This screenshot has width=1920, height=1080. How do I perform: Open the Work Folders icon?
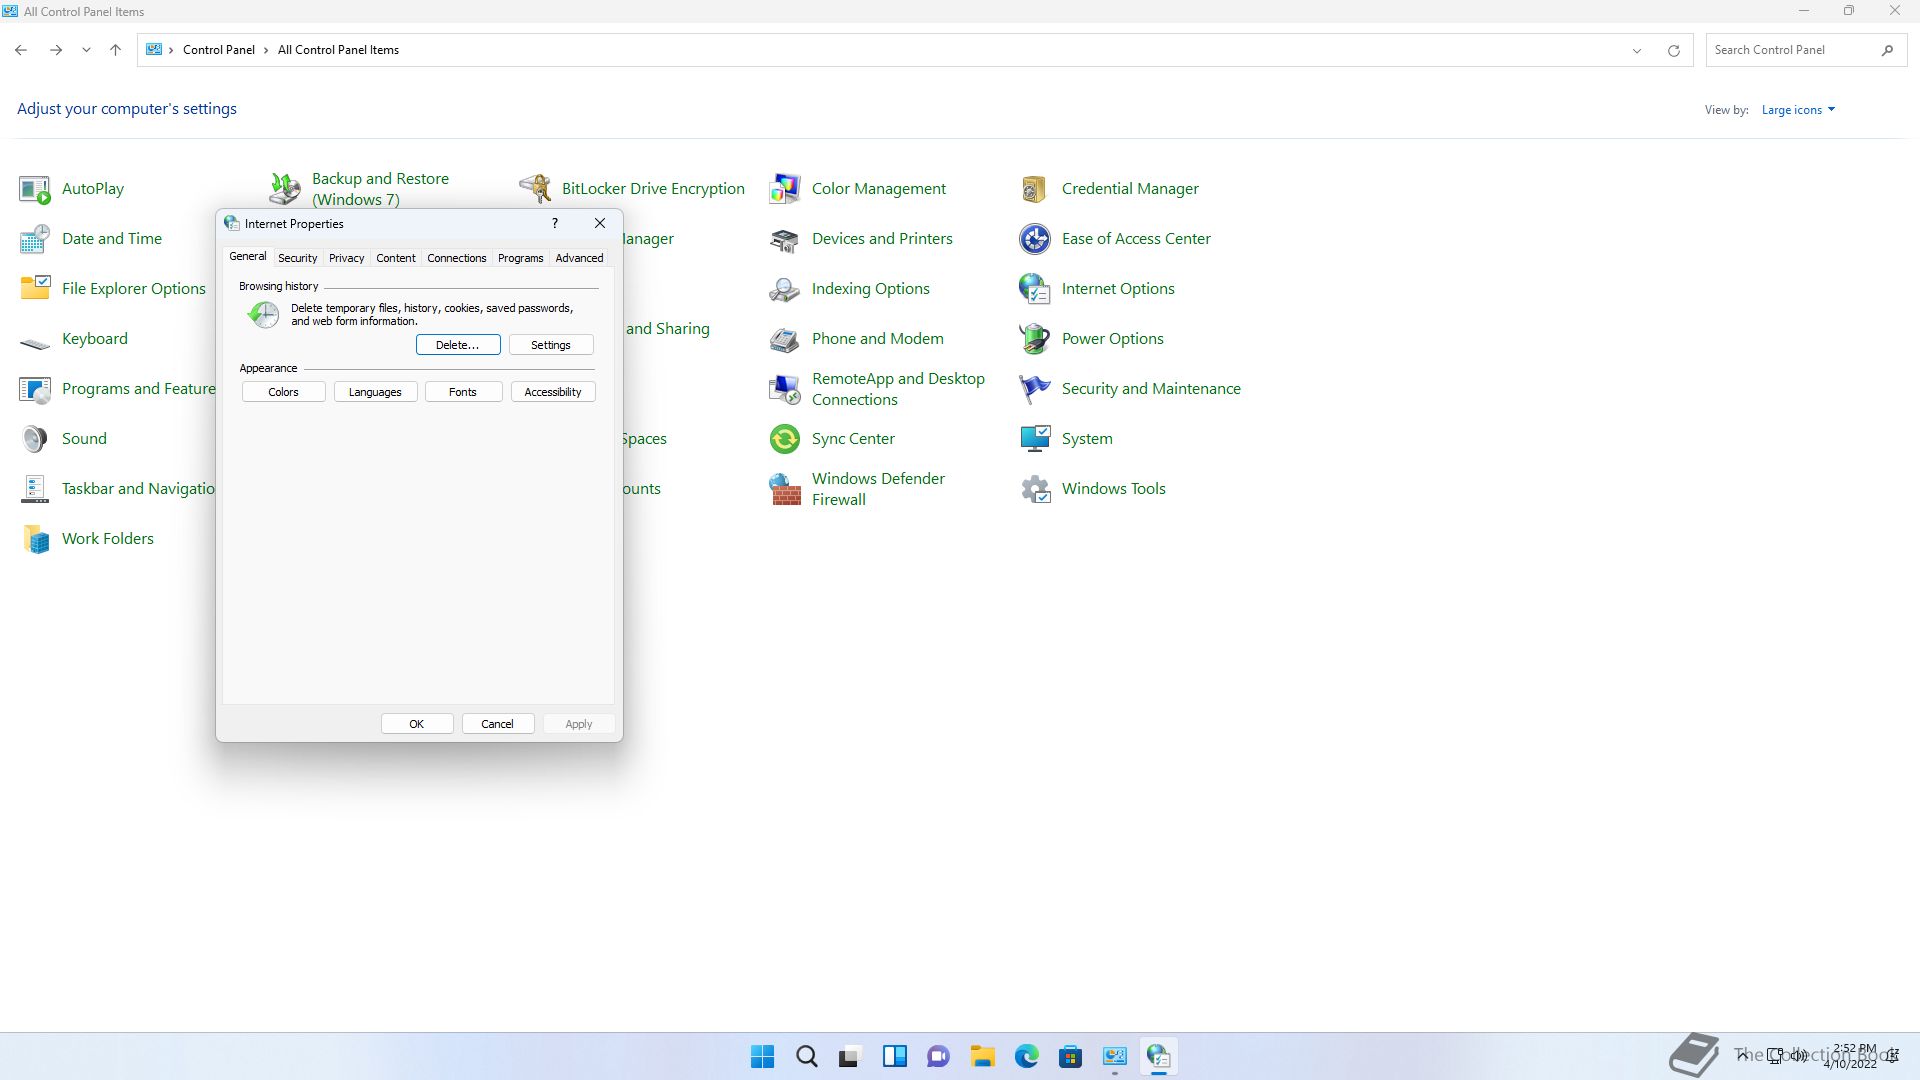tap(35, 539)
